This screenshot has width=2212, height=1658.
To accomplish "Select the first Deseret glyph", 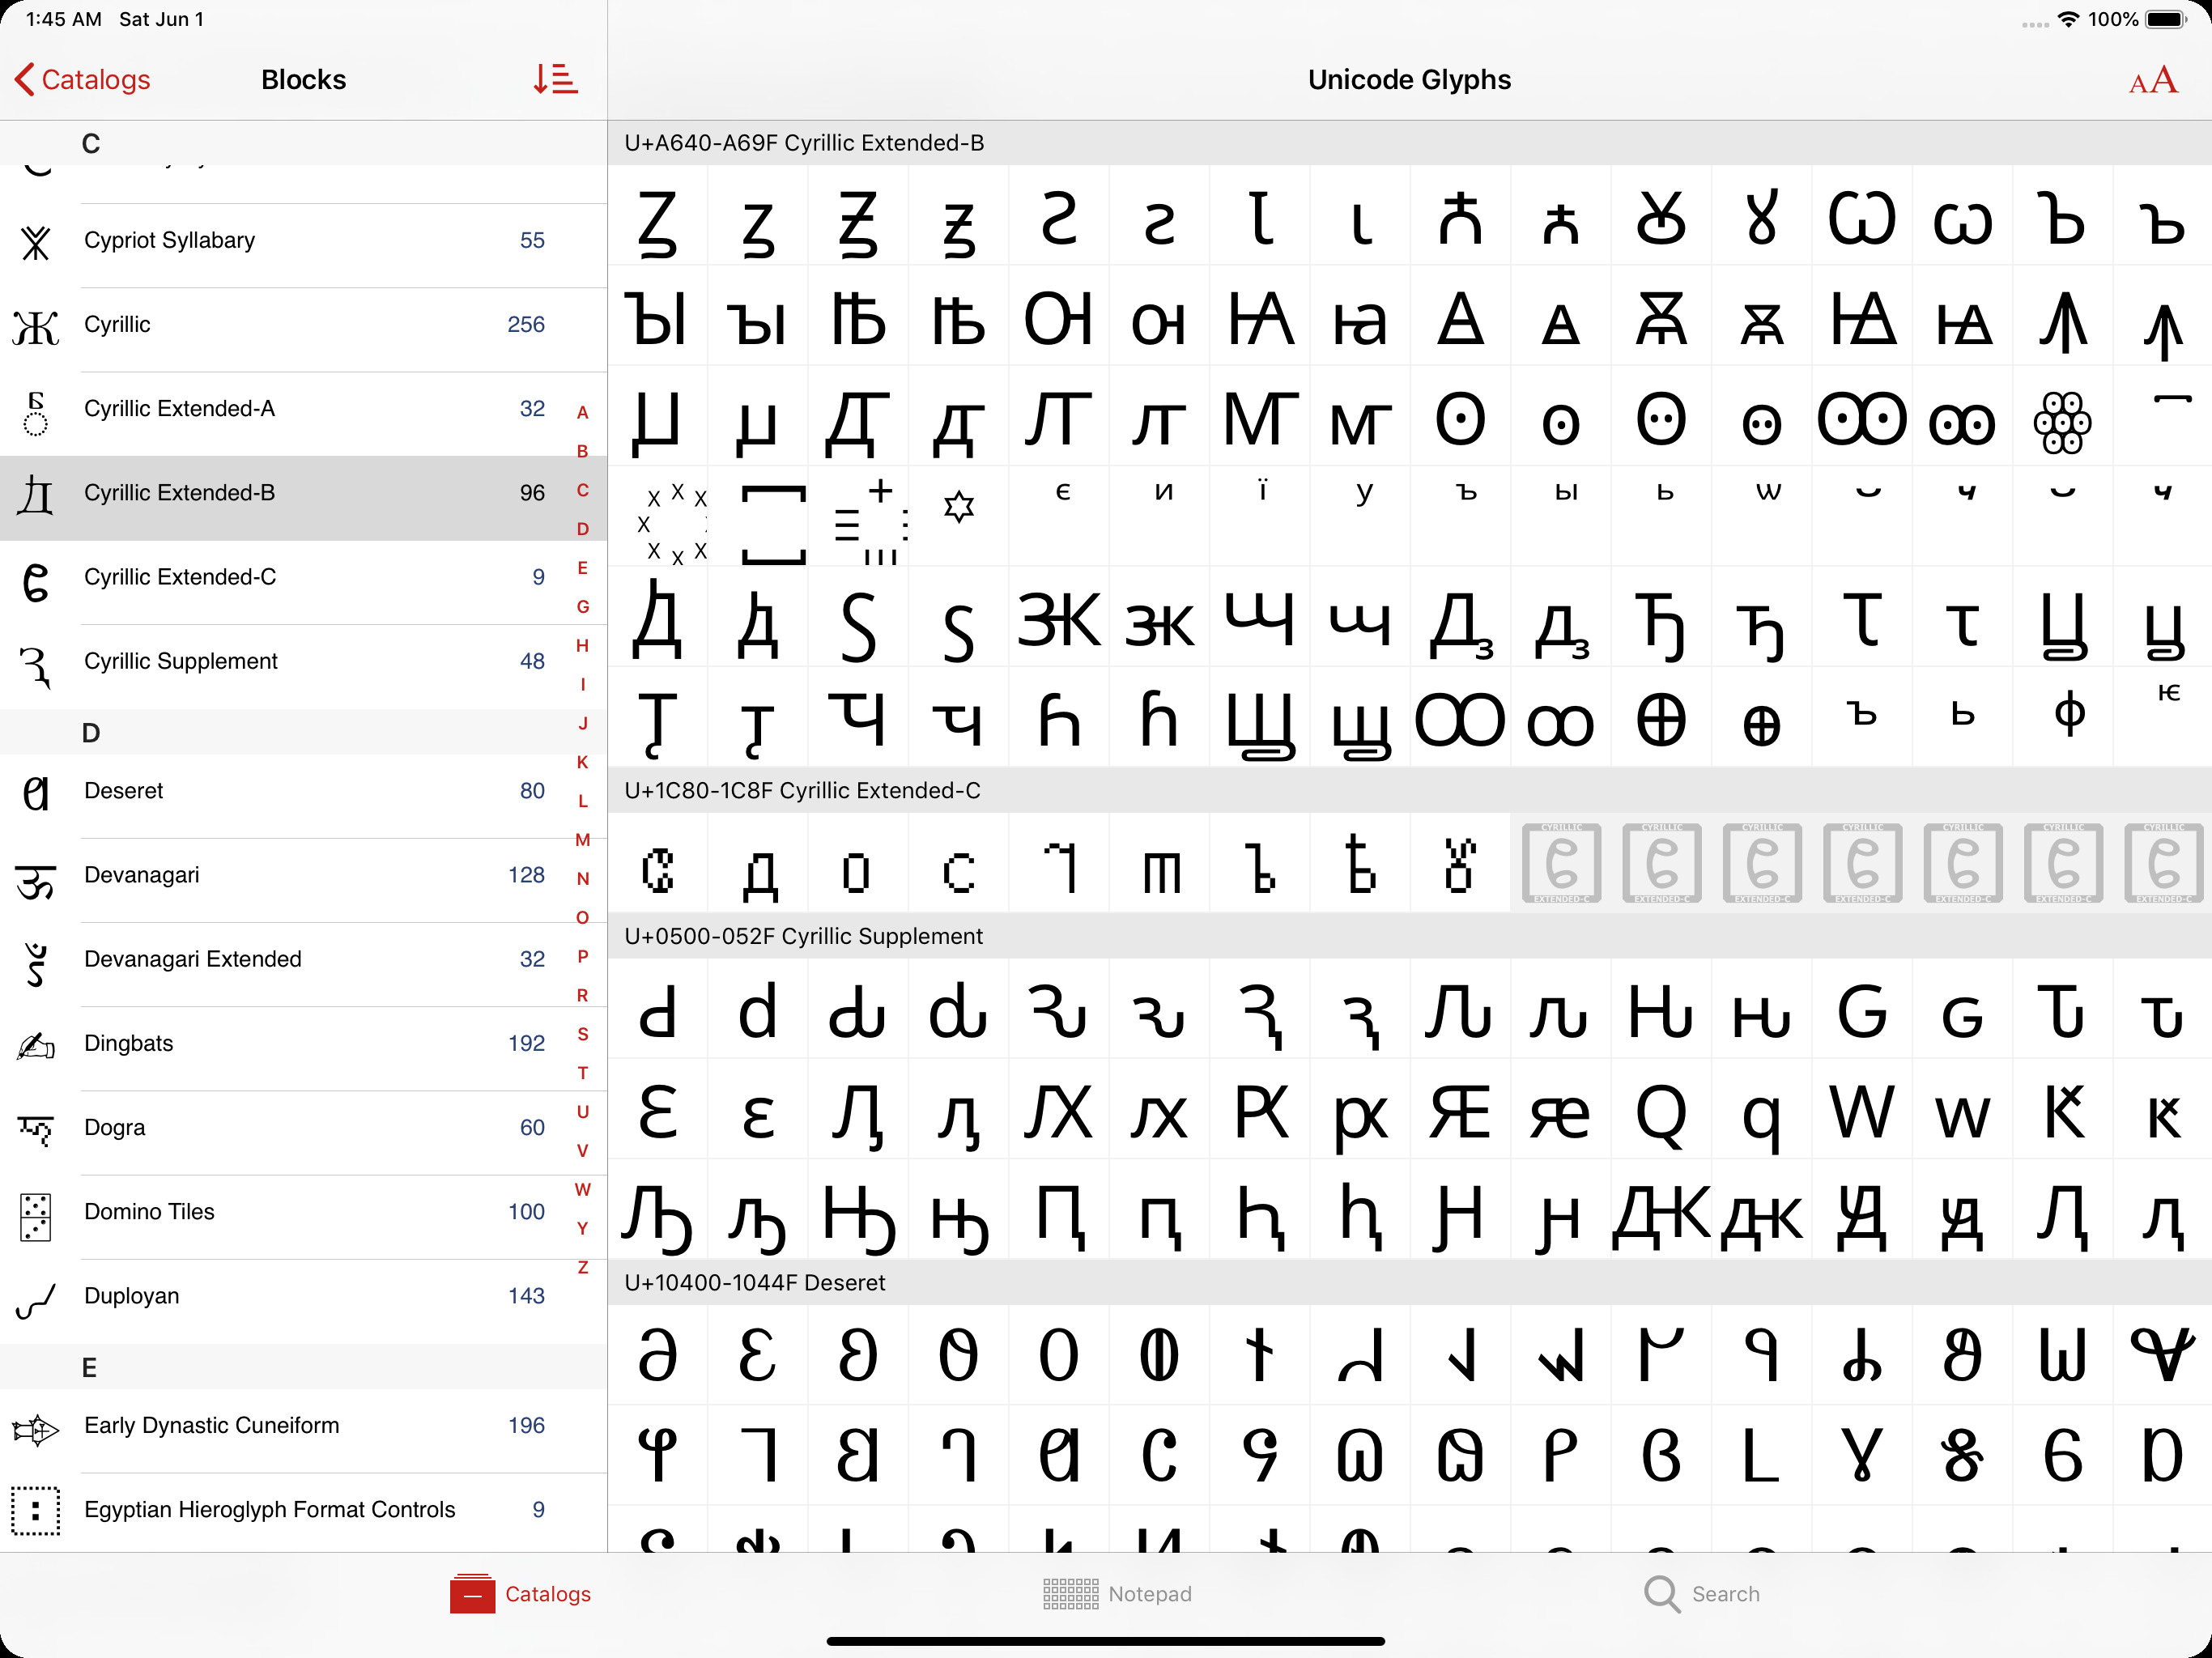I will (x=658, y=1355).
